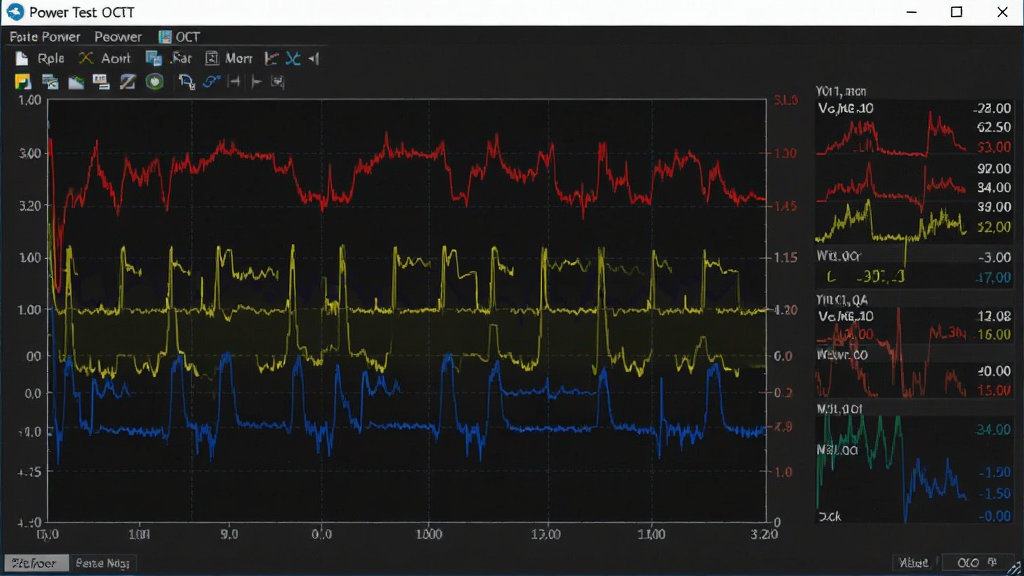
Task: Click the value 12.08 in the second panel
Action: pos(993,316)
